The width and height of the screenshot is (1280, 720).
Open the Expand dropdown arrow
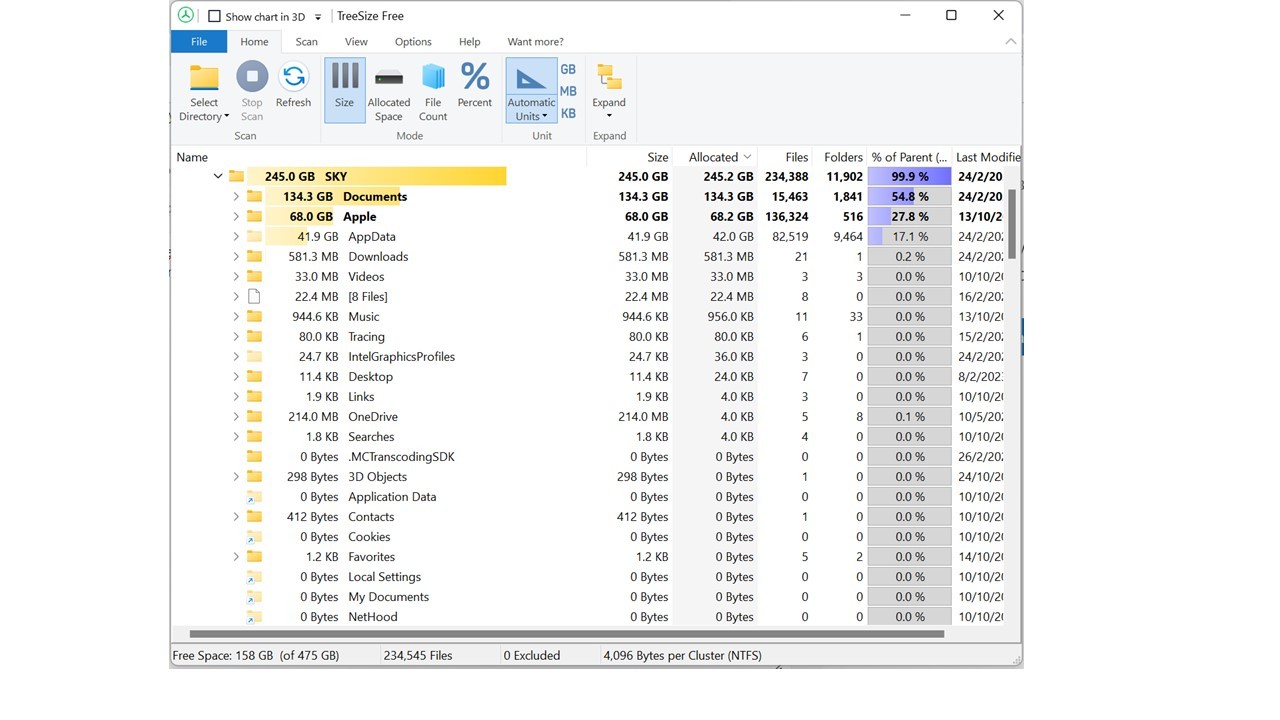pyautogui.click(x=610, y=113)
